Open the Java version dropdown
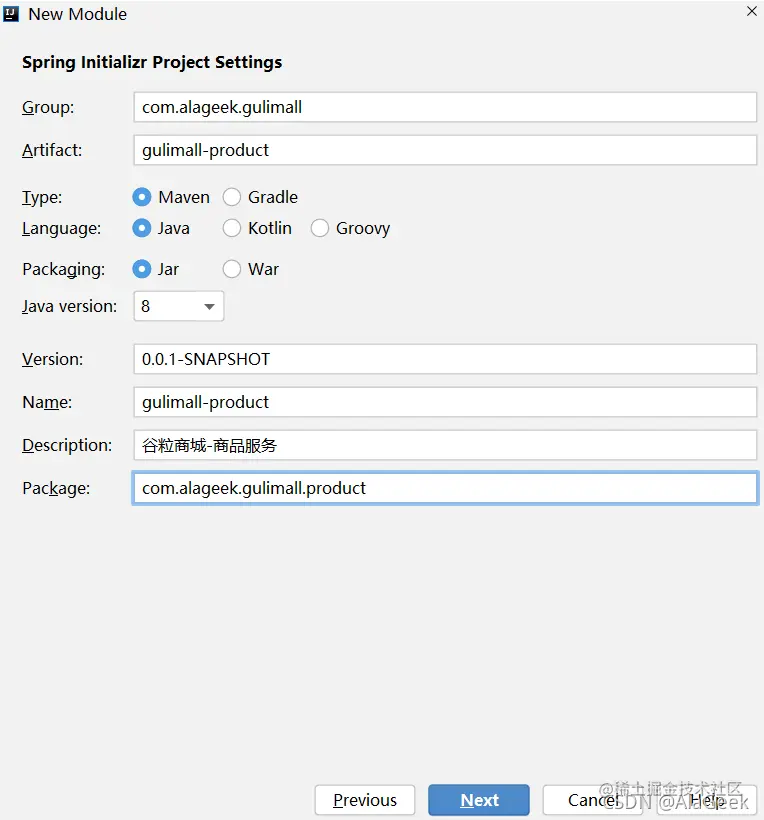764x820 pixels. pyautogui.click(x=179, y=306)
